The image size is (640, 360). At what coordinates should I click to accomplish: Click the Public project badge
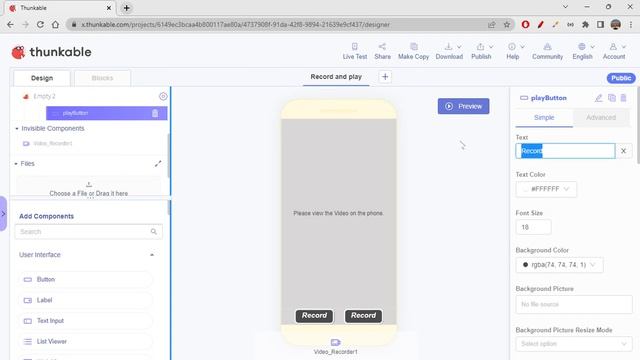pos(621,78)
